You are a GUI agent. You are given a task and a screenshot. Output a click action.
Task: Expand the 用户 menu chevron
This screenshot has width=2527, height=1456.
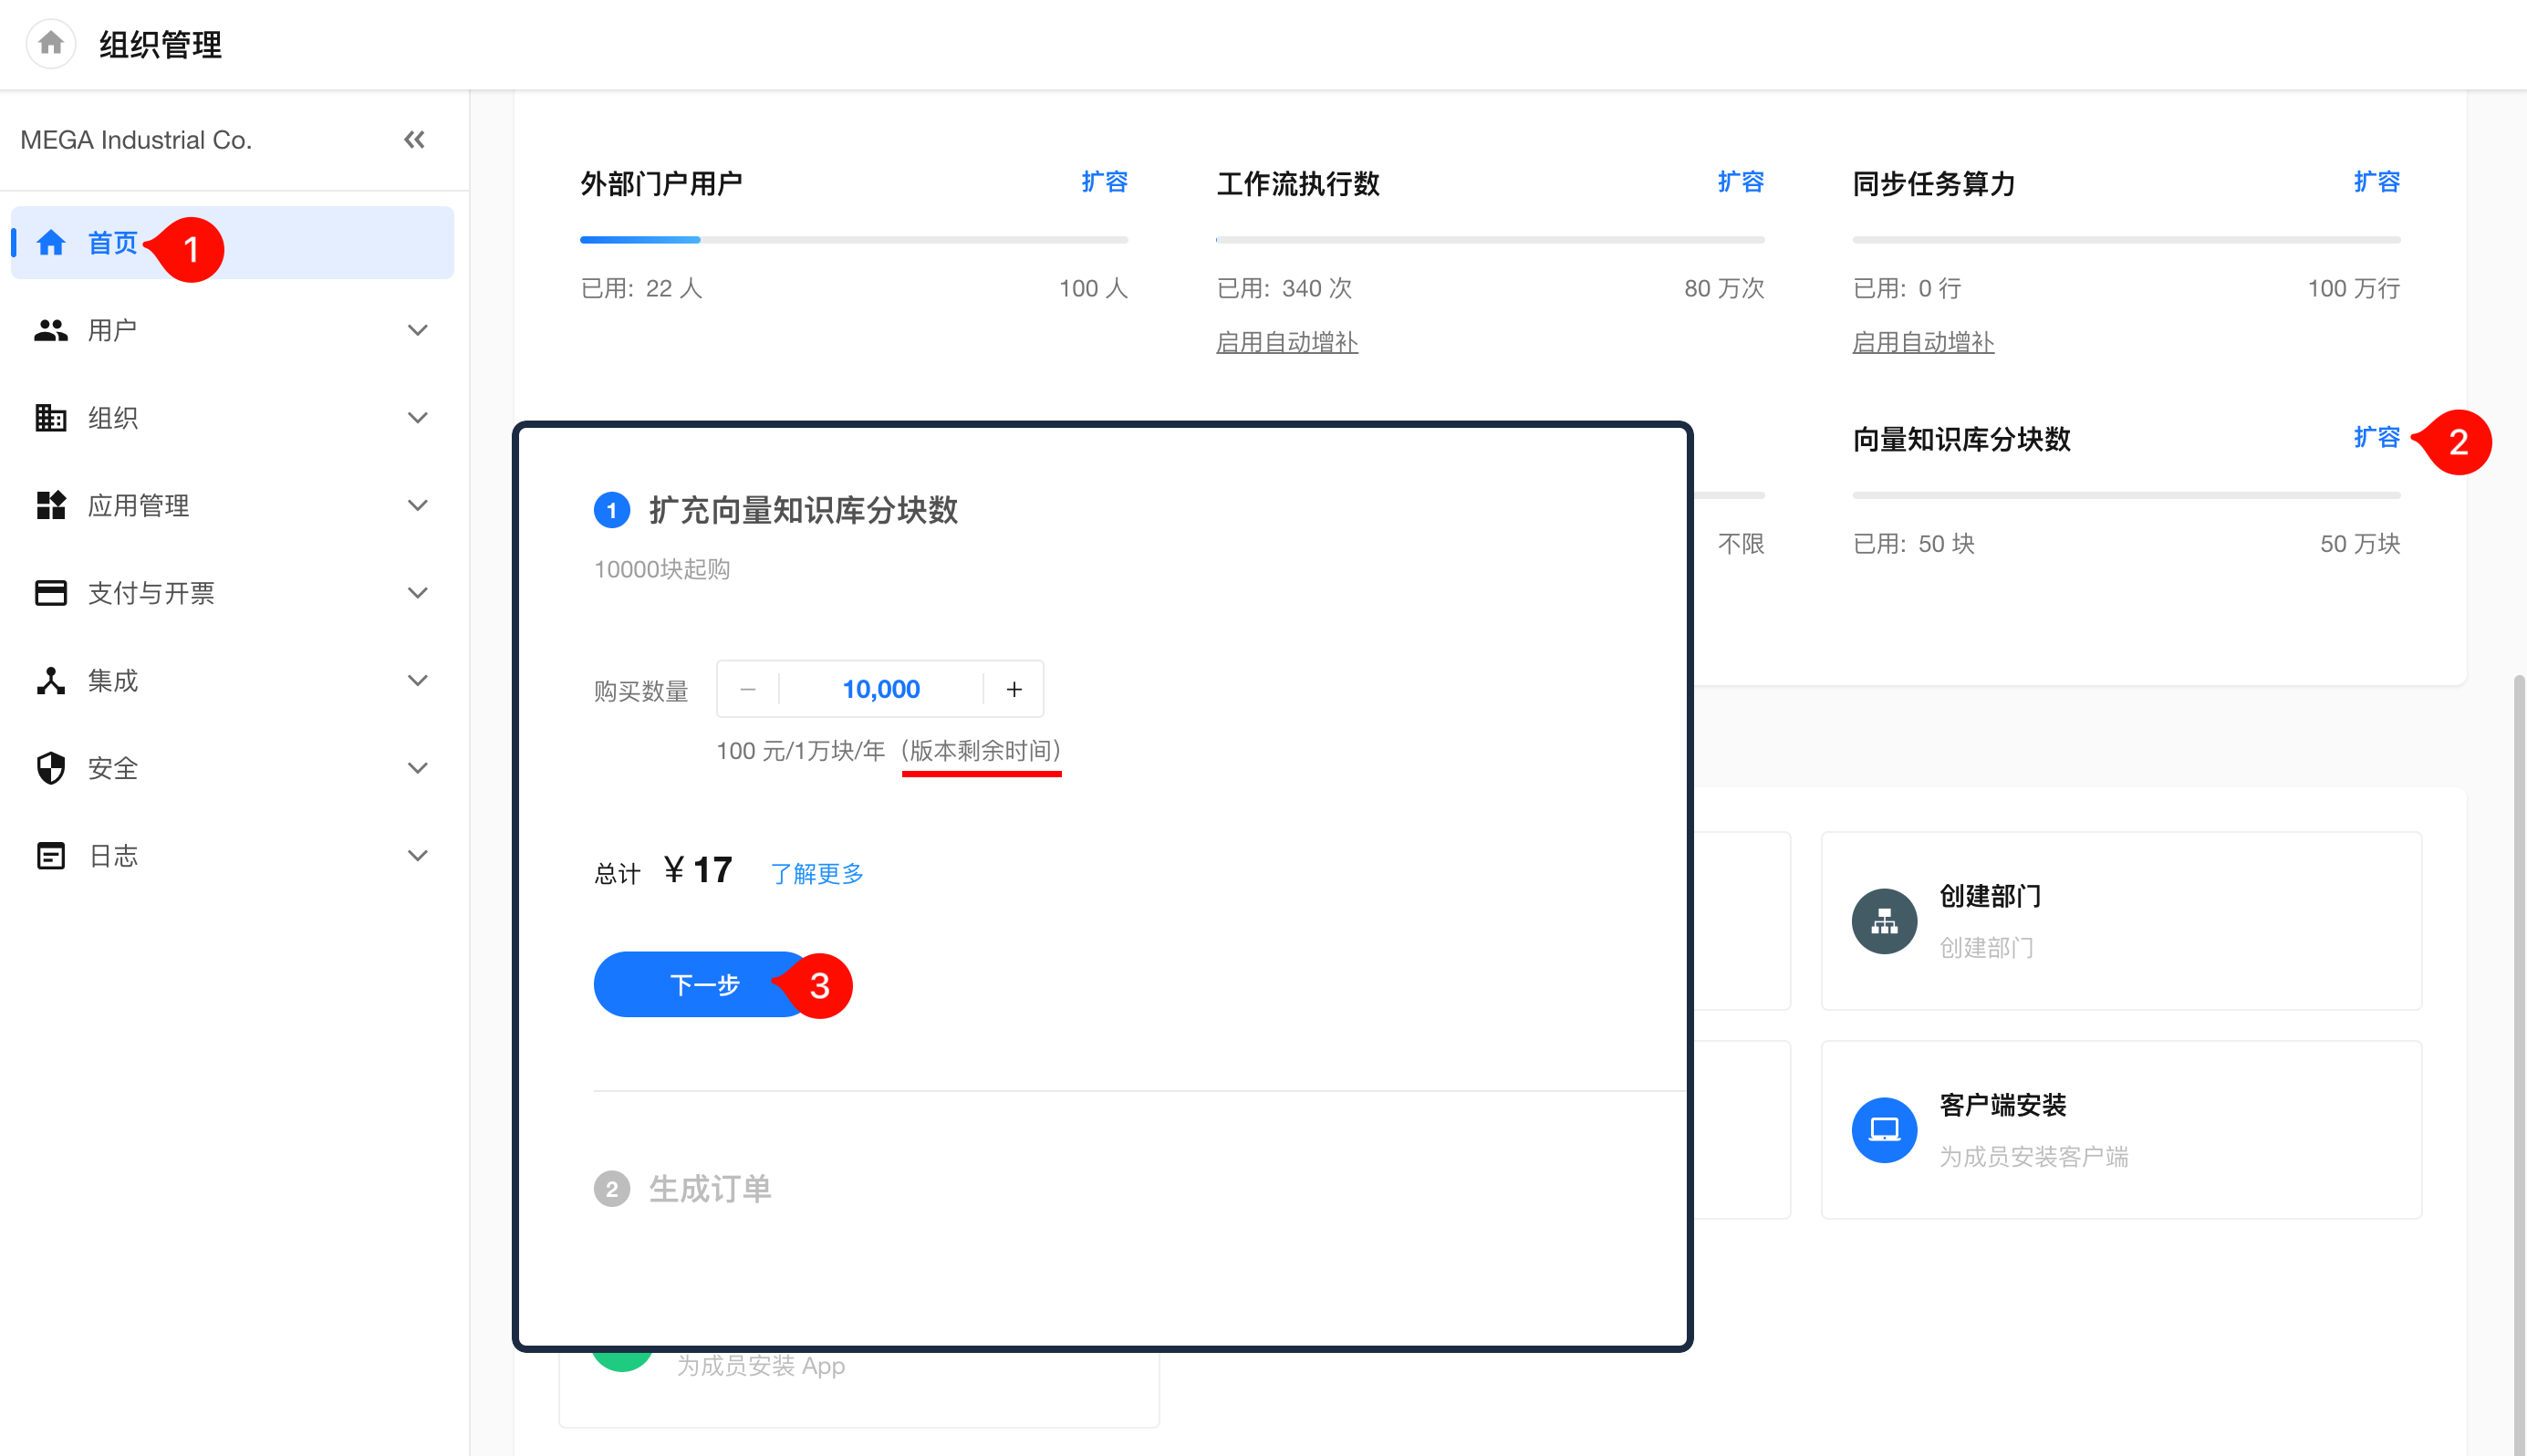[x=418, y=330]
